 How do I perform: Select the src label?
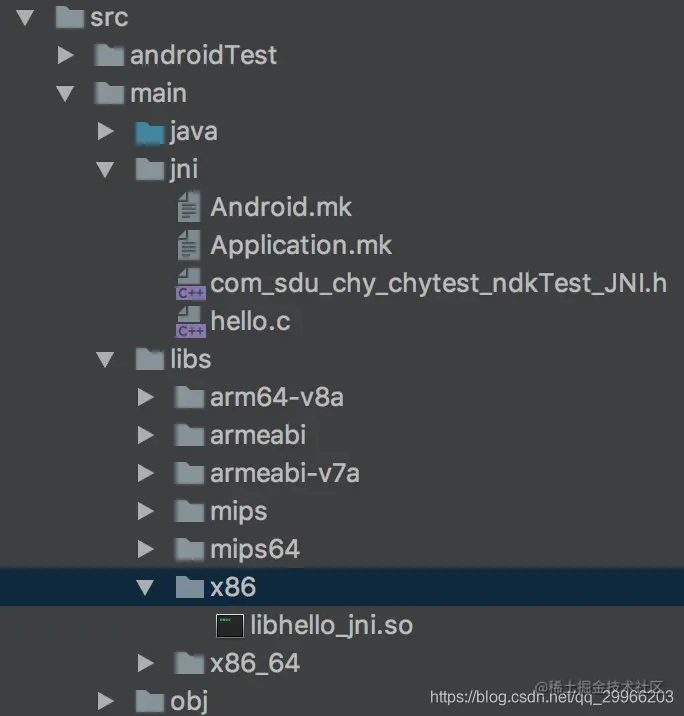coord(109,18)
